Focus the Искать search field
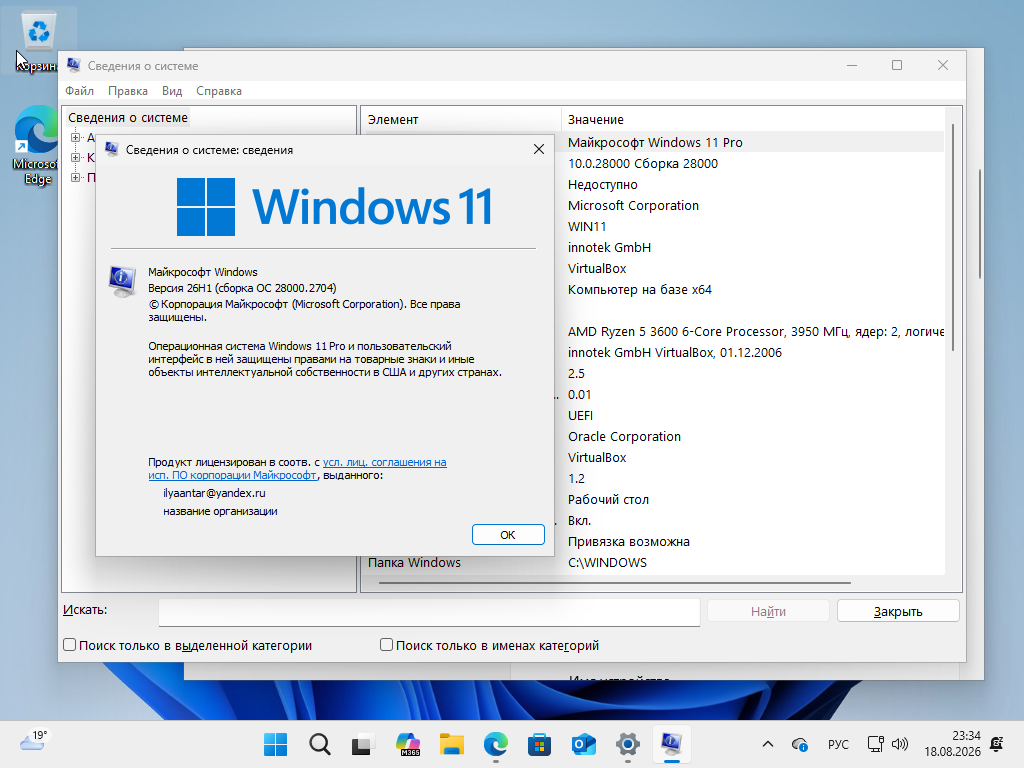This screenshot has width=1024, height=768. point(429,612)
